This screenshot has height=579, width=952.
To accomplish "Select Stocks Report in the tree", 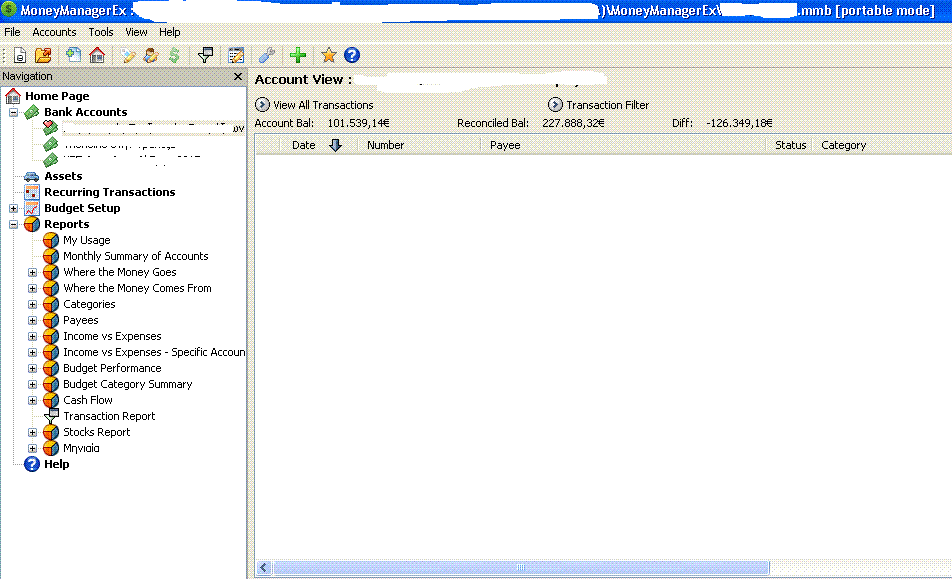I will (97, 432).
